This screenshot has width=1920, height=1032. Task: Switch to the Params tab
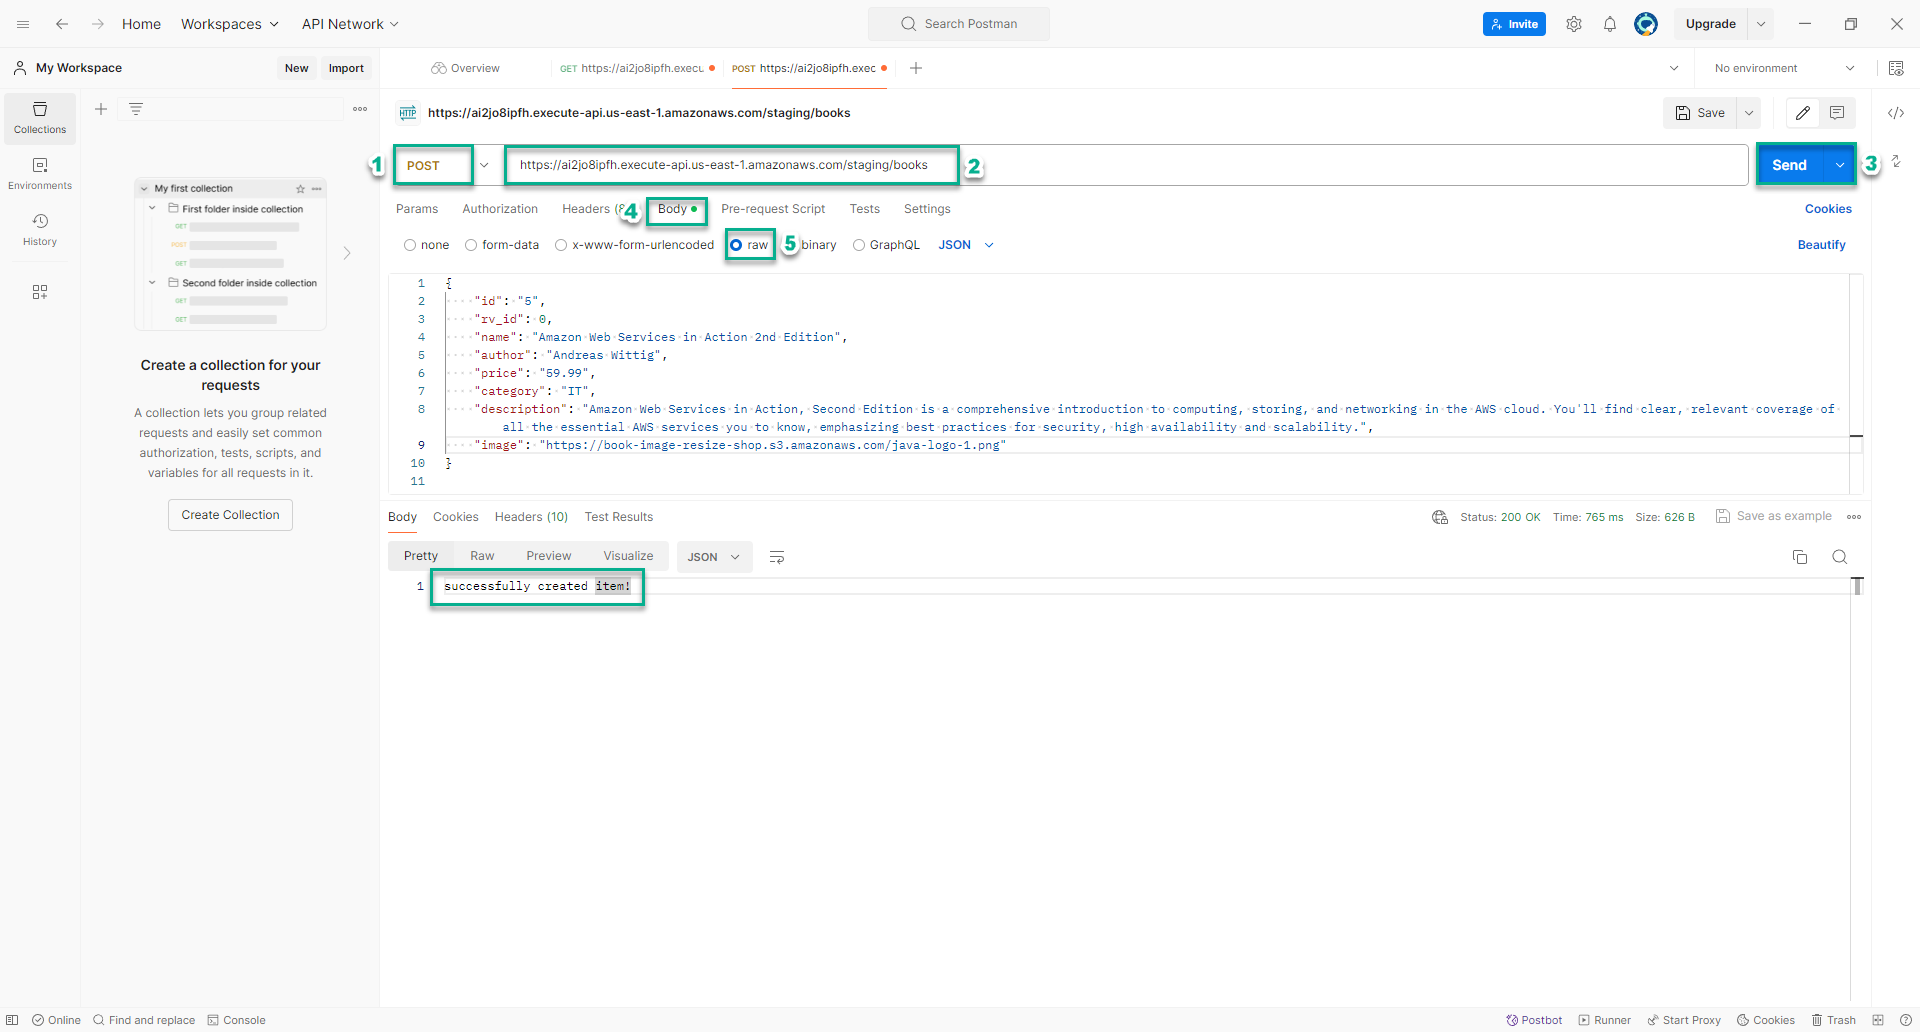417,209
